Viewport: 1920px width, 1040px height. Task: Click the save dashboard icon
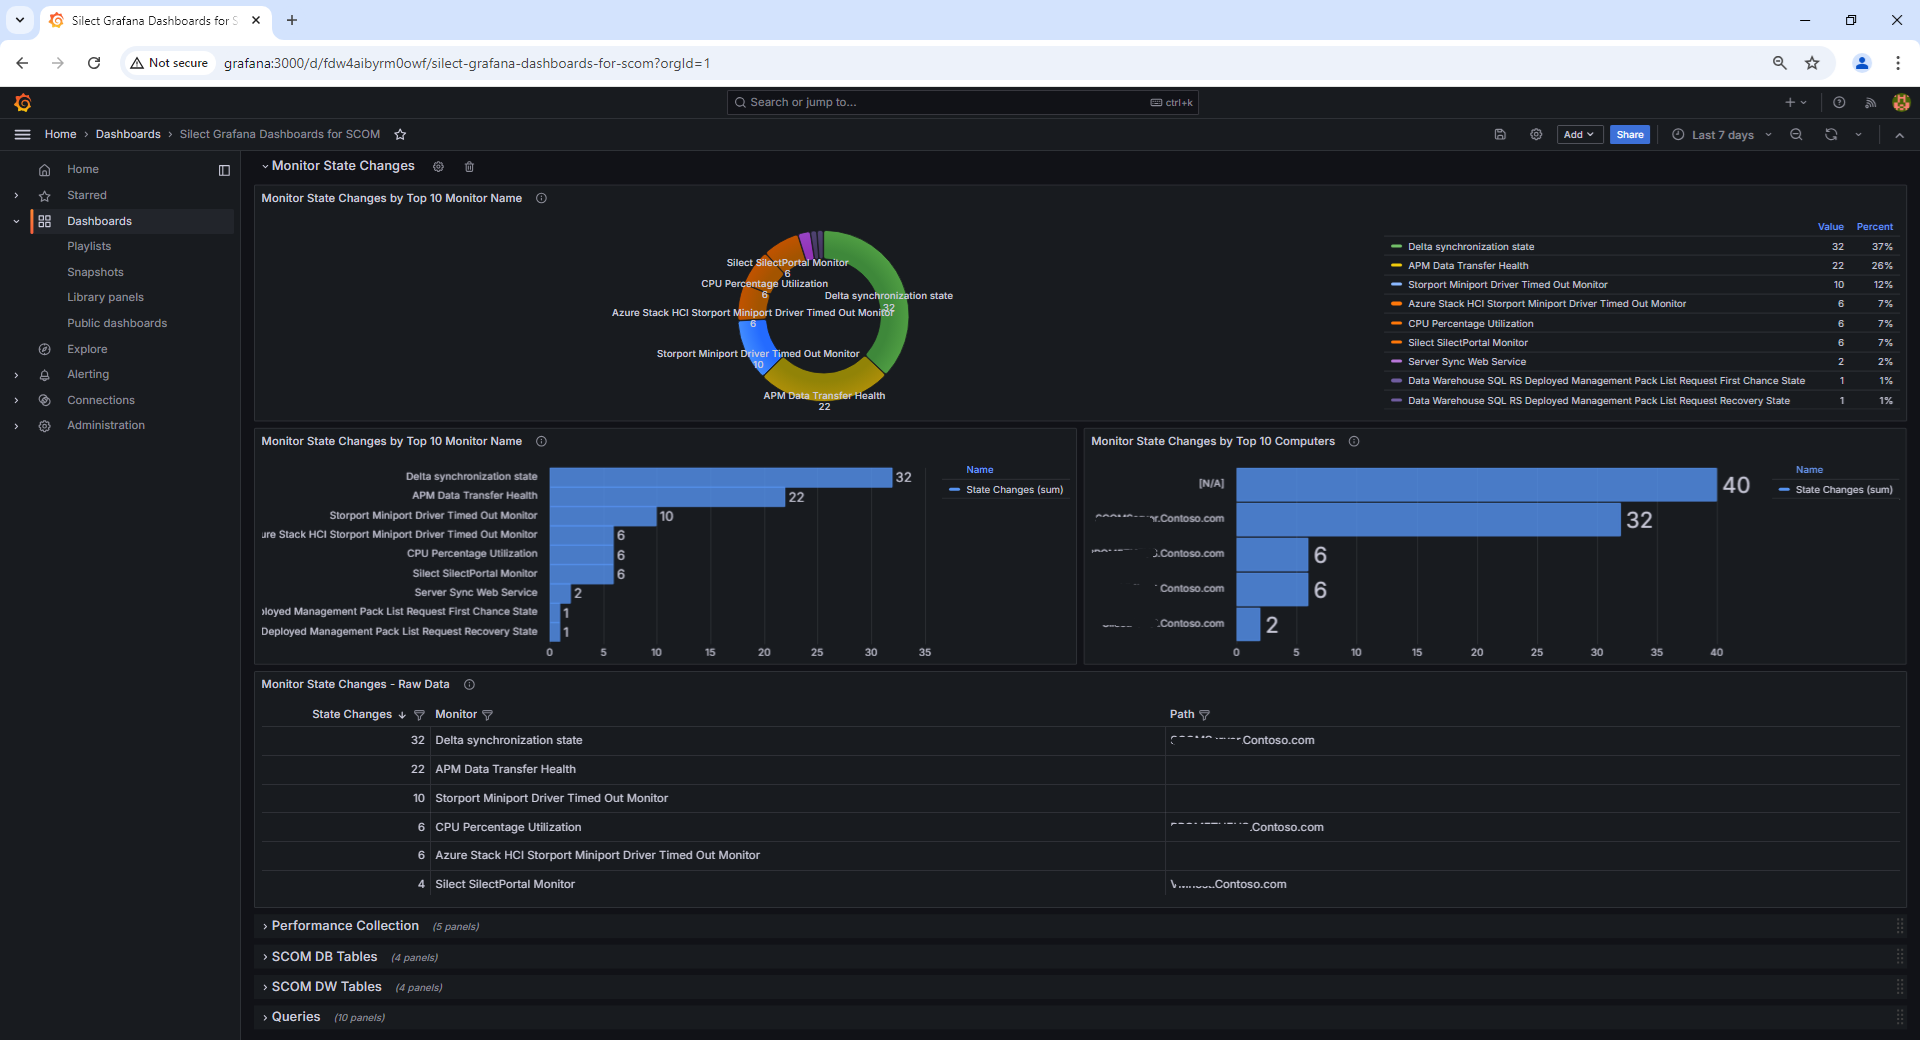(1500, 135)
